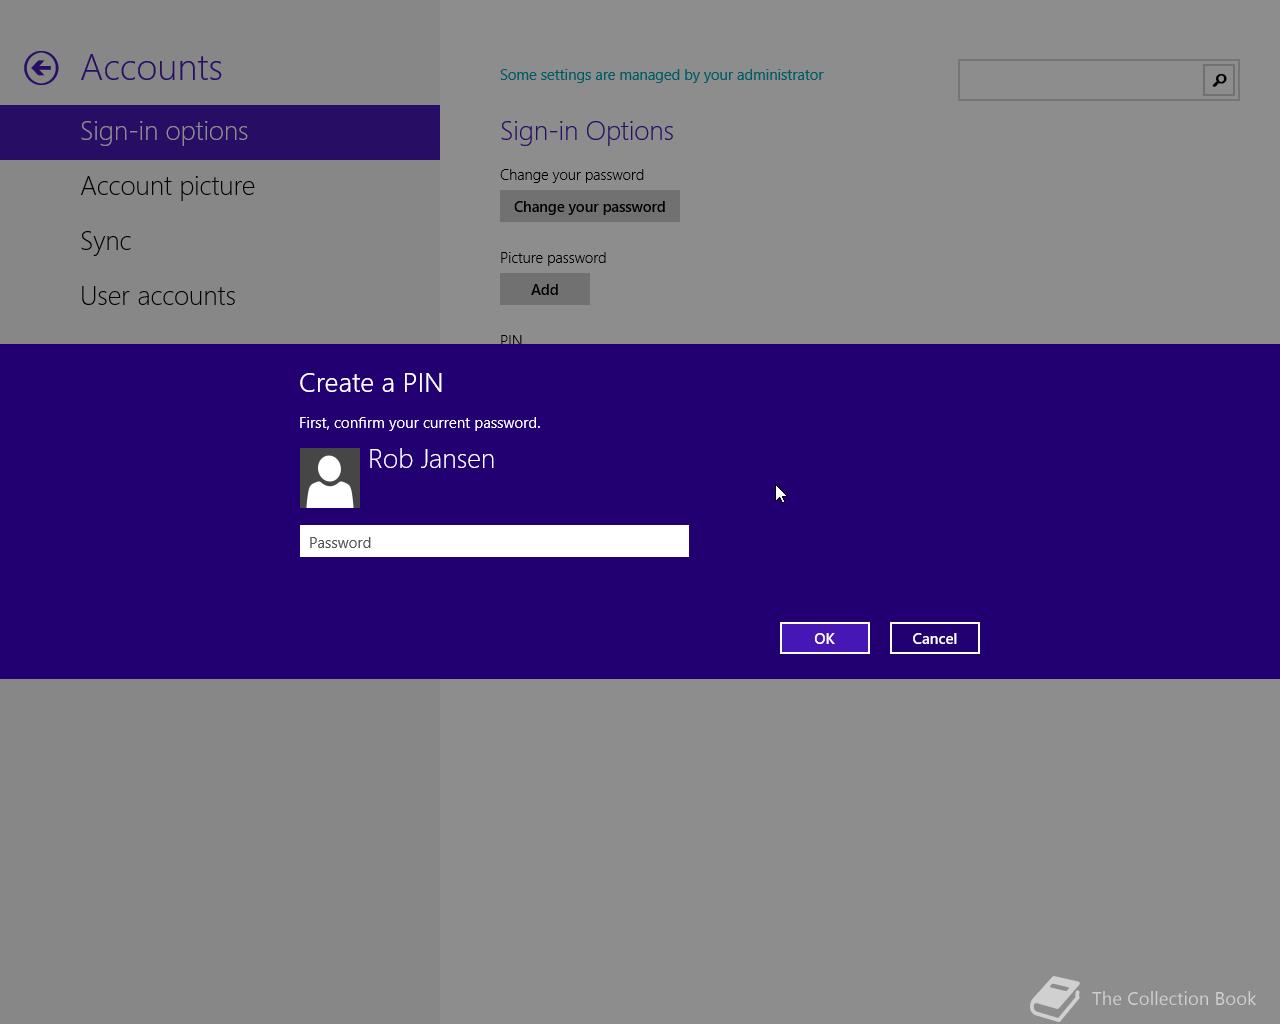Click the search magnifier icon

click(x=1219, y=80)
